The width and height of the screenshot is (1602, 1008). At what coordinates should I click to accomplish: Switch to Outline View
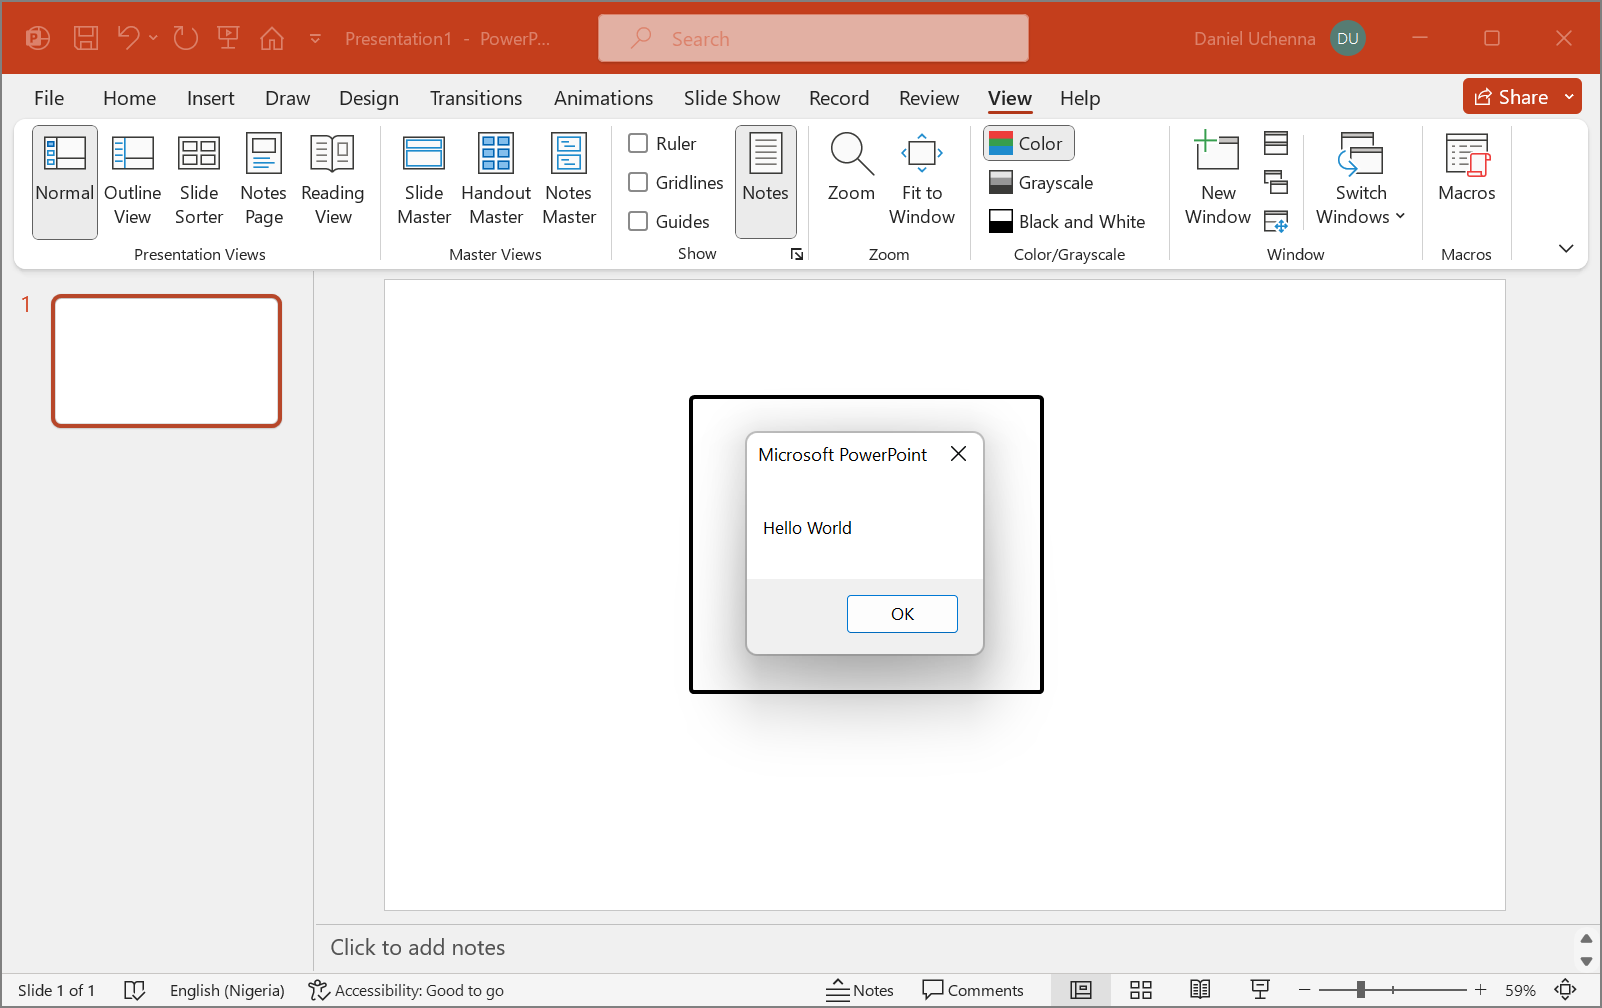[132, 181]
